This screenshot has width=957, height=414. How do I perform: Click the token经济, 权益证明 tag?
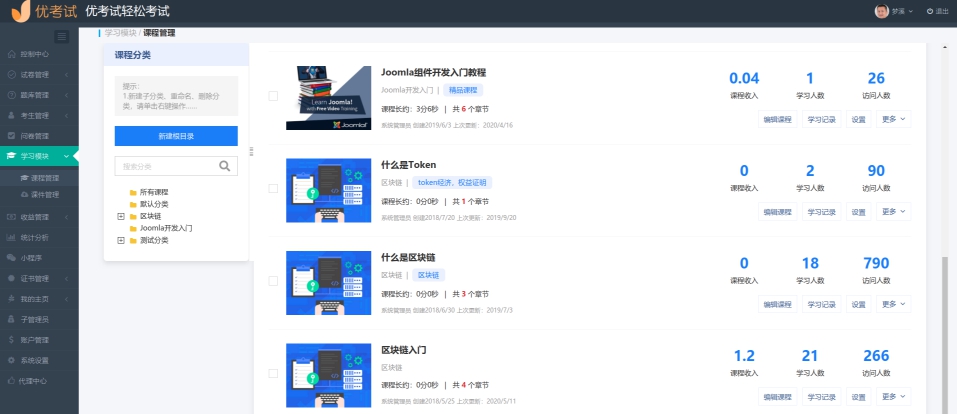[452, 183]
